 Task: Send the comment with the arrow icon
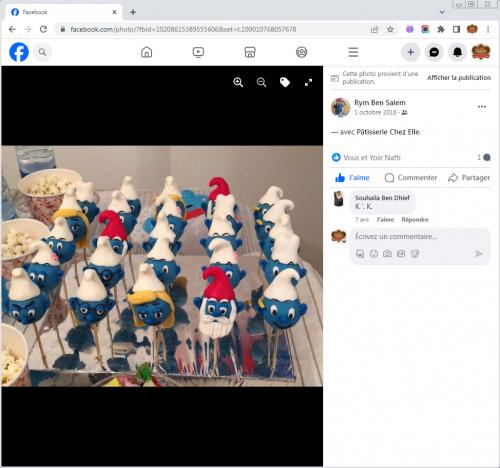click(479, 254)
